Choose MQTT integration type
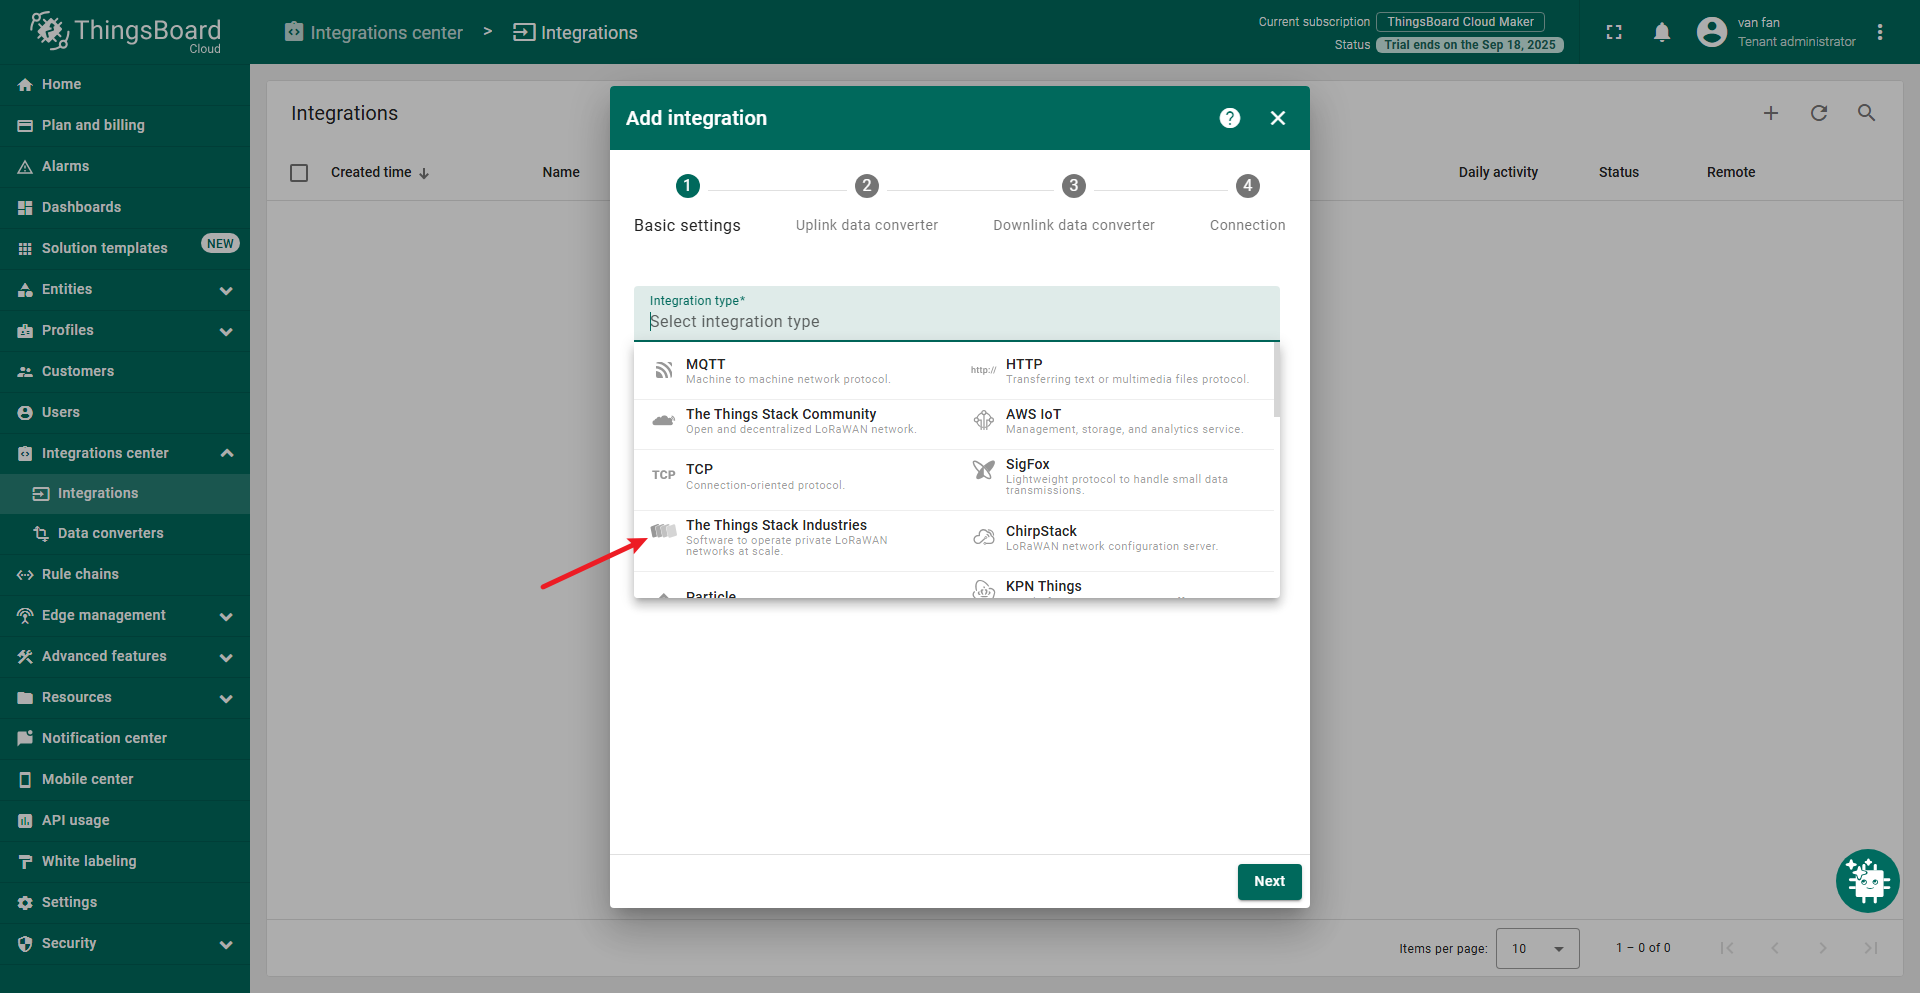 (794, 371)
